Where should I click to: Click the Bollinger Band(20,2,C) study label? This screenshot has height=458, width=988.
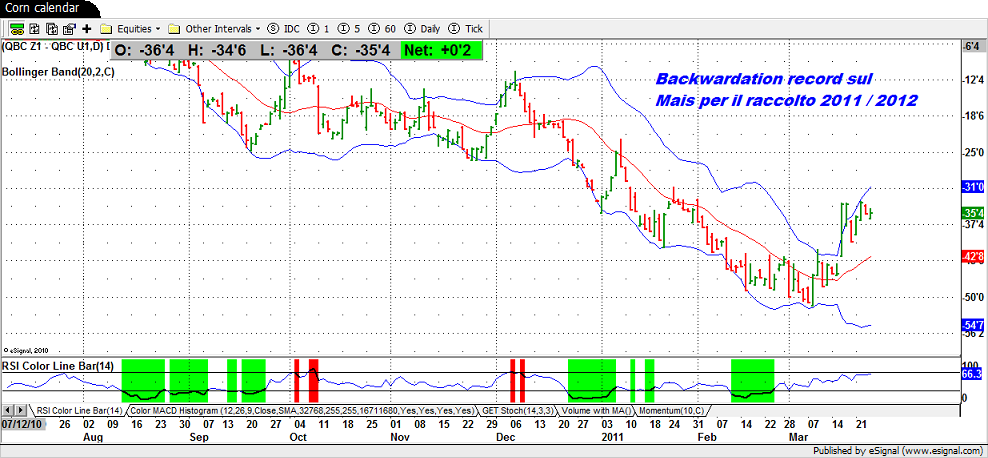(57, 73)
